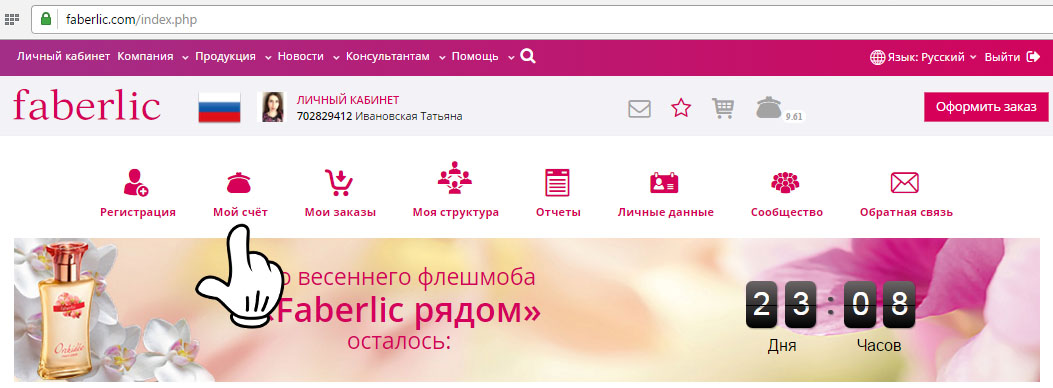Viewport: 1053px width, 388px height.
Task: Click the magnifier search icon
Action: tap(529, 56)
